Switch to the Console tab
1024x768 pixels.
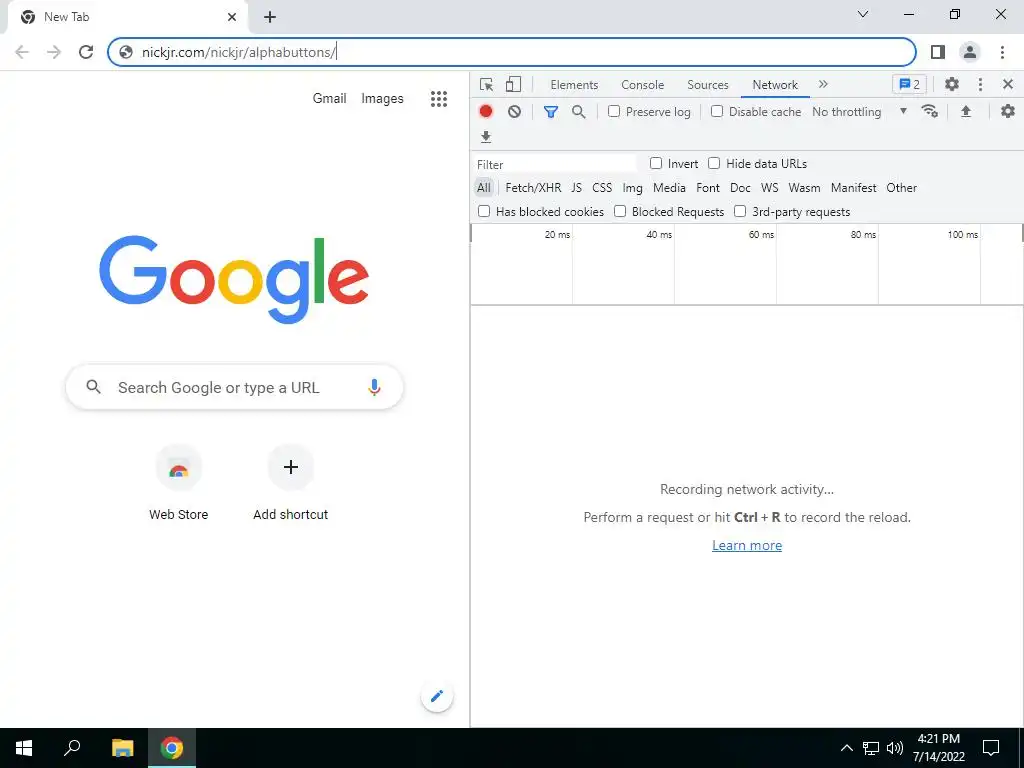pos(643,85)
